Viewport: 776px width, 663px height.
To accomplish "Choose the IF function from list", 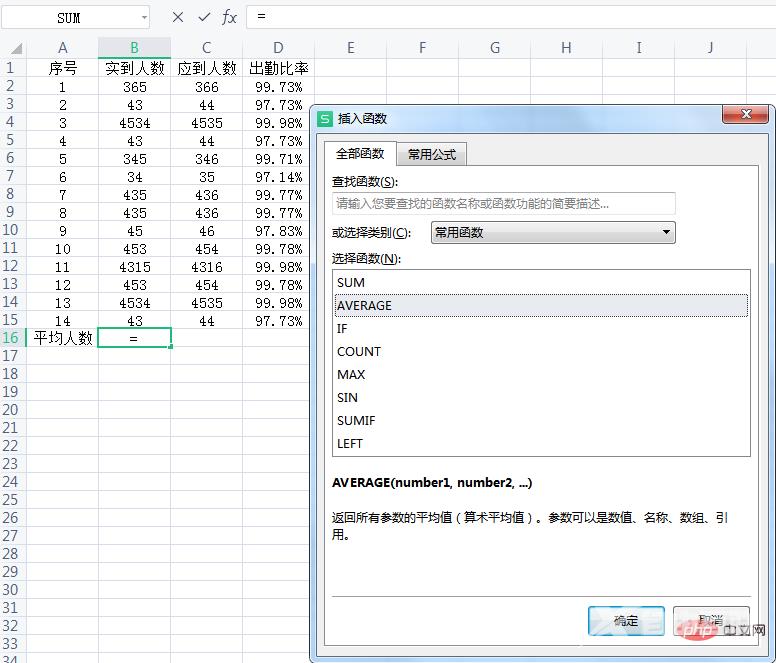I will pos(343,328).
